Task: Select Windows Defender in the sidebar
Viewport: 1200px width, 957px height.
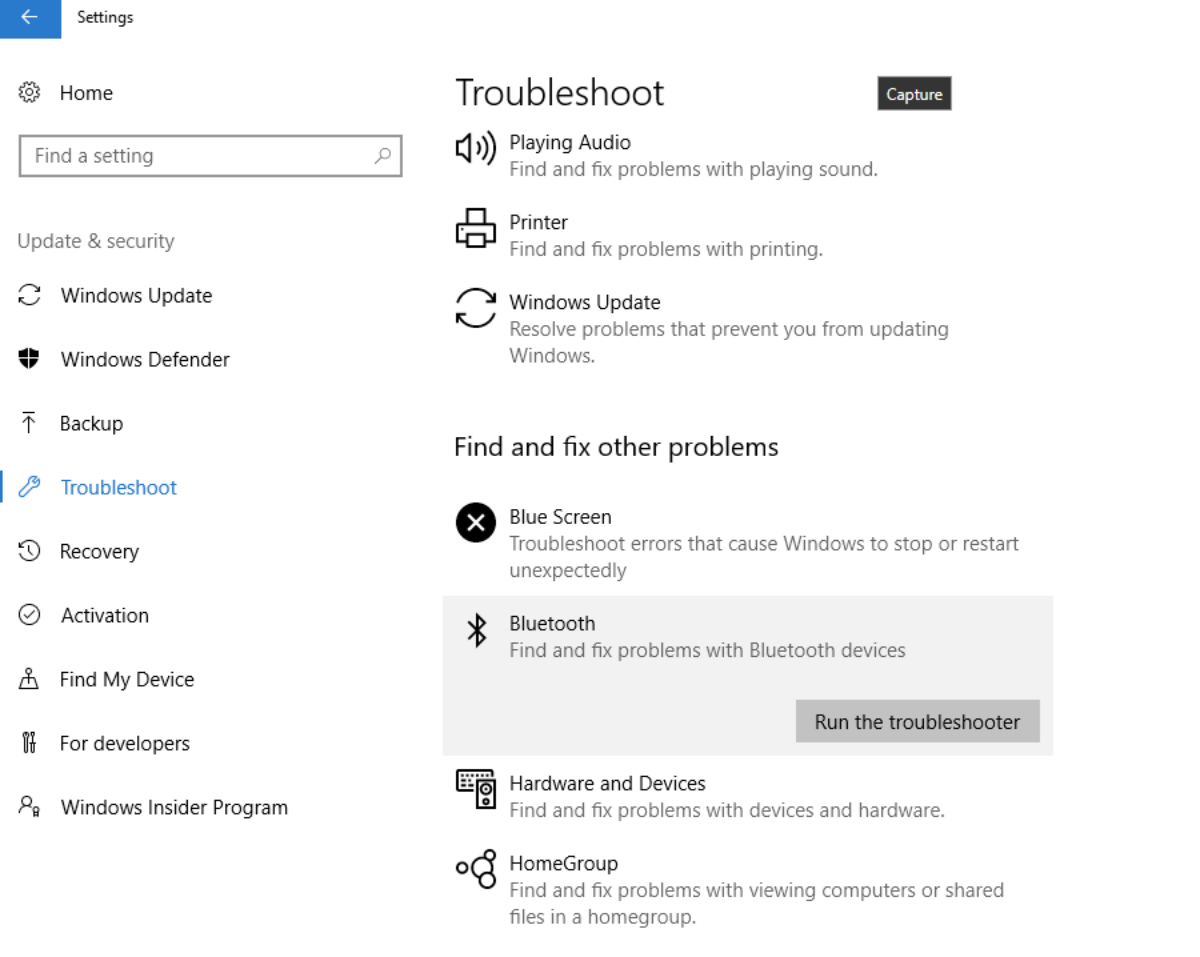Action: pos(145,360)
